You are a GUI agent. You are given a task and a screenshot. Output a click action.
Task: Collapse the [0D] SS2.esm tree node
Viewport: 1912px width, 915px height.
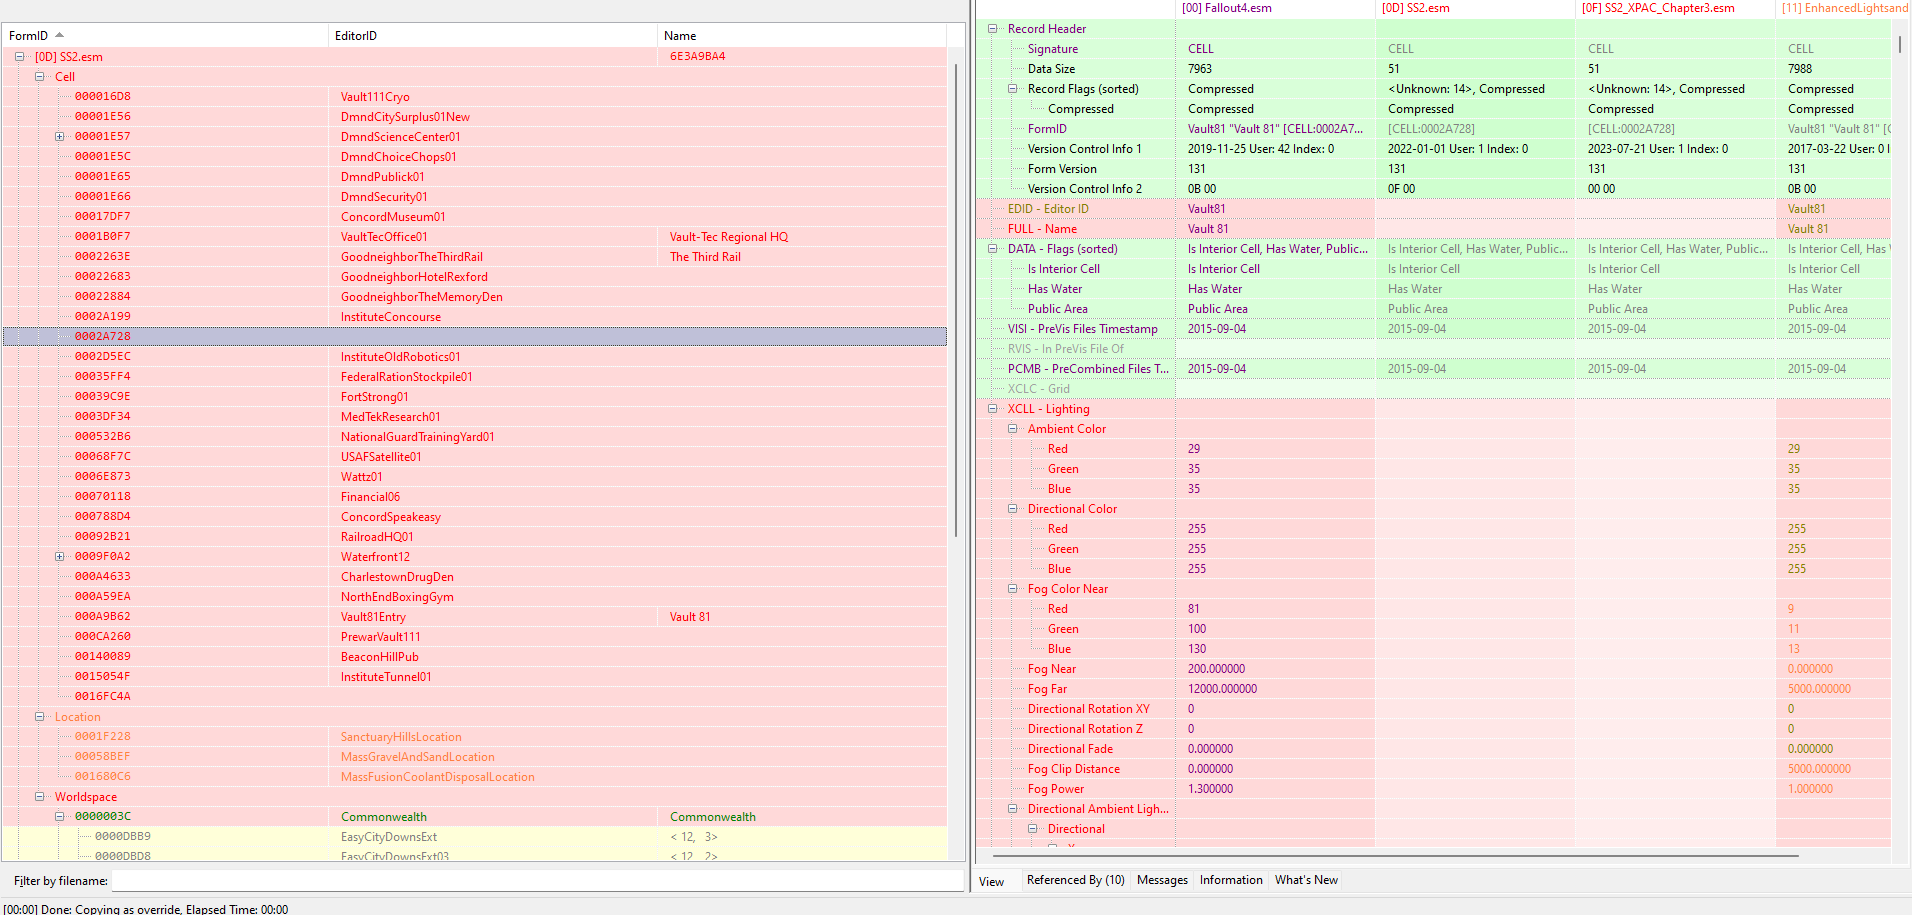(19, 57)
